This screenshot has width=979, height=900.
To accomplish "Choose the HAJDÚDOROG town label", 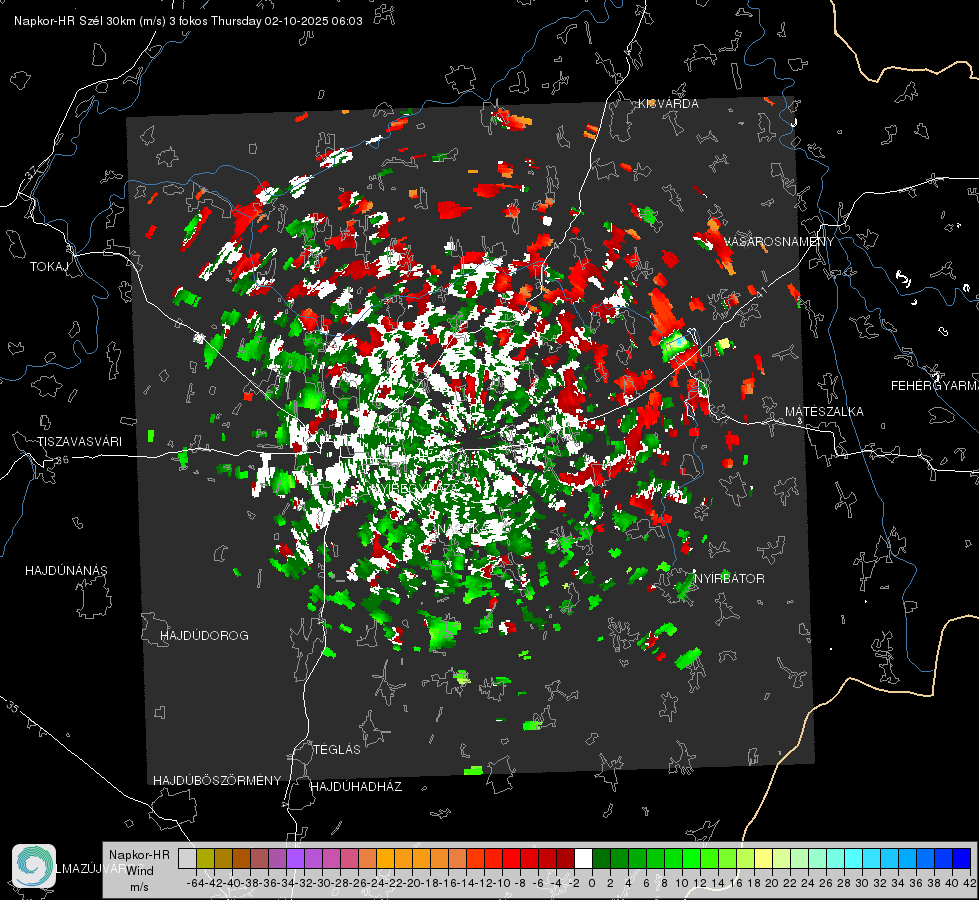I will 204,635.
